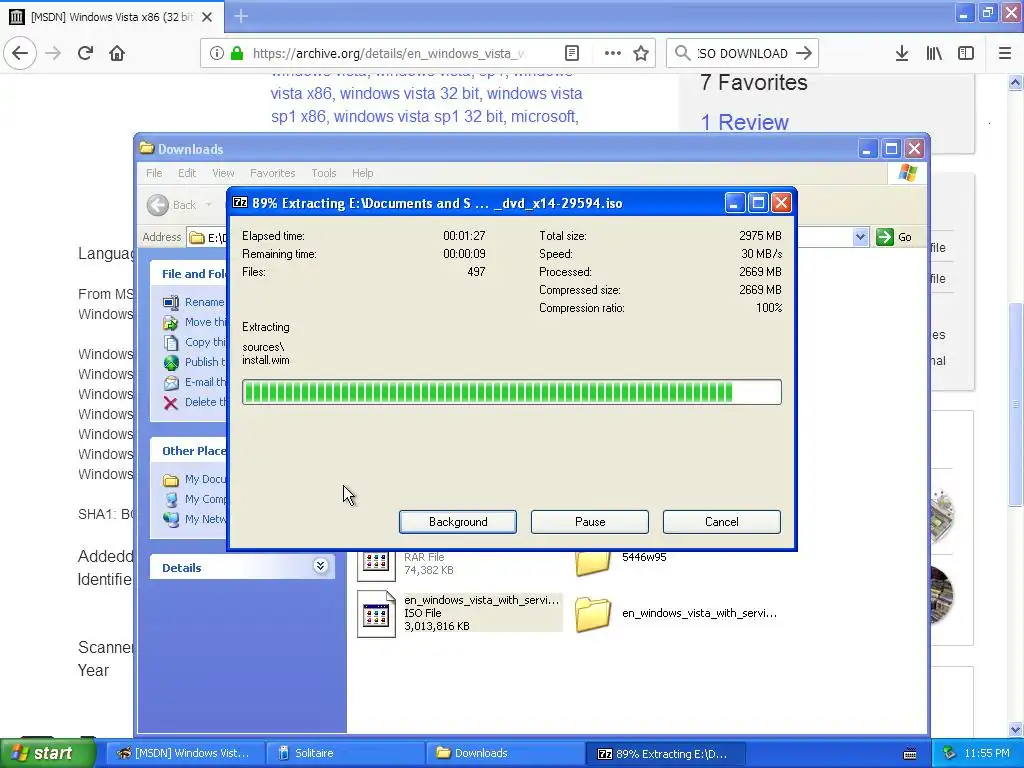This screenshot has width=1024, height=768.
Task: Open My Network Places icon
Action: pos(170,519)
